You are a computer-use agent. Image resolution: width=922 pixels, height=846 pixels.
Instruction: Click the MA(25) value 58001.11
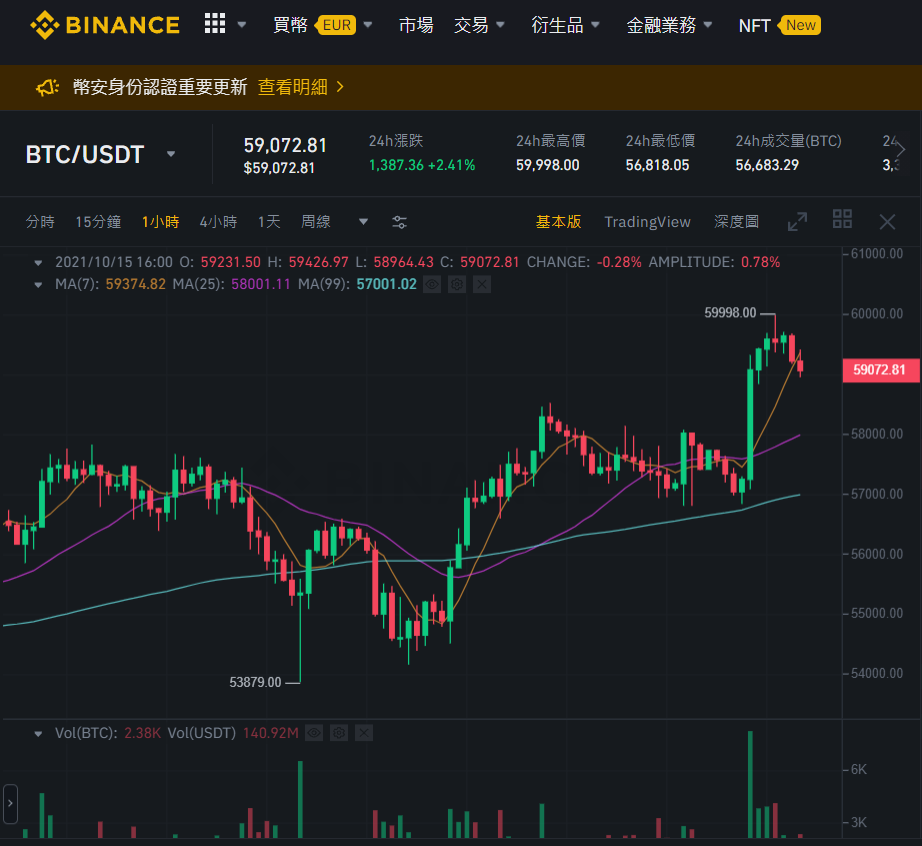pos(261,284)
